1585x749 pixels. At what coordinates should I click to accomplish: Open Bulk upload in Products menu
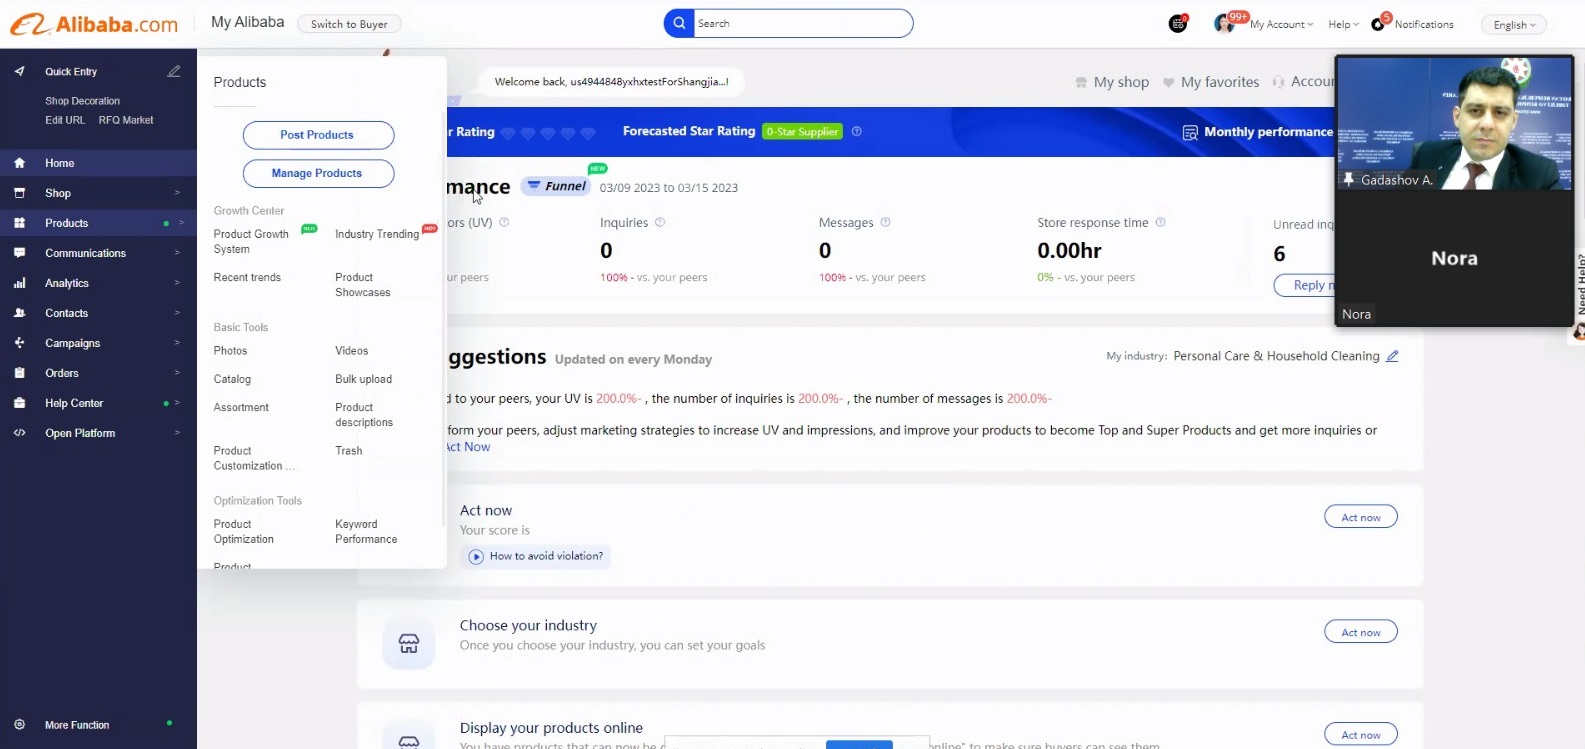point(363,379)
